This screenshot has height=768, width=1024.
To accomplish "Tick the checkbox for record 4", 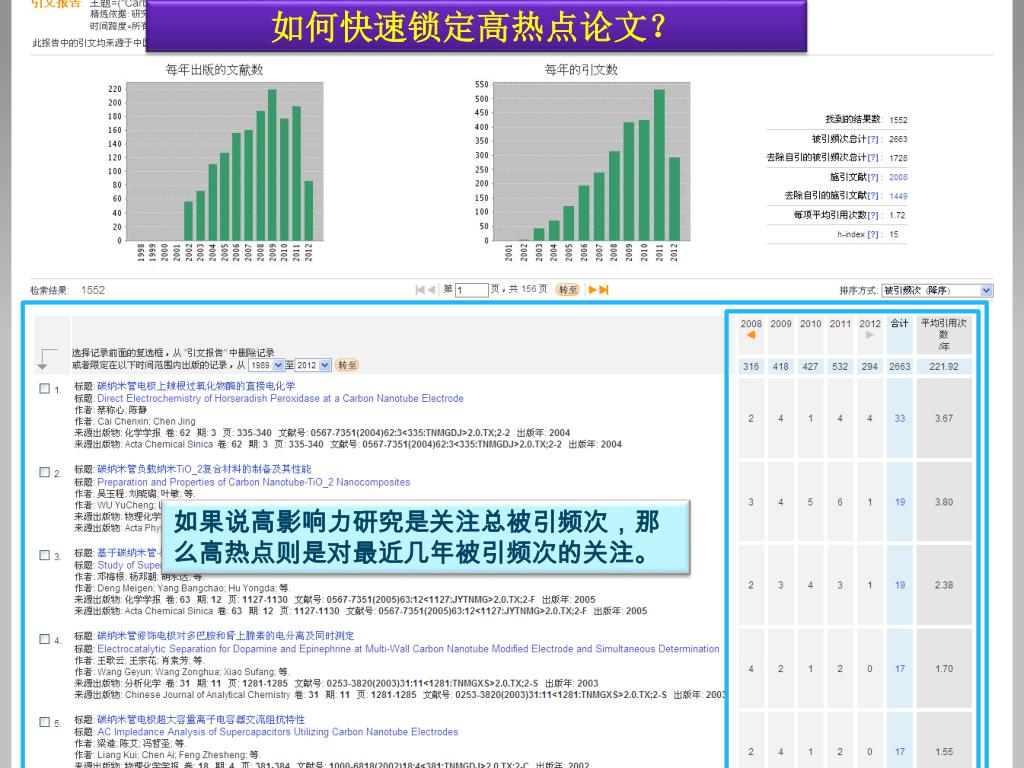I will (44, 639).
